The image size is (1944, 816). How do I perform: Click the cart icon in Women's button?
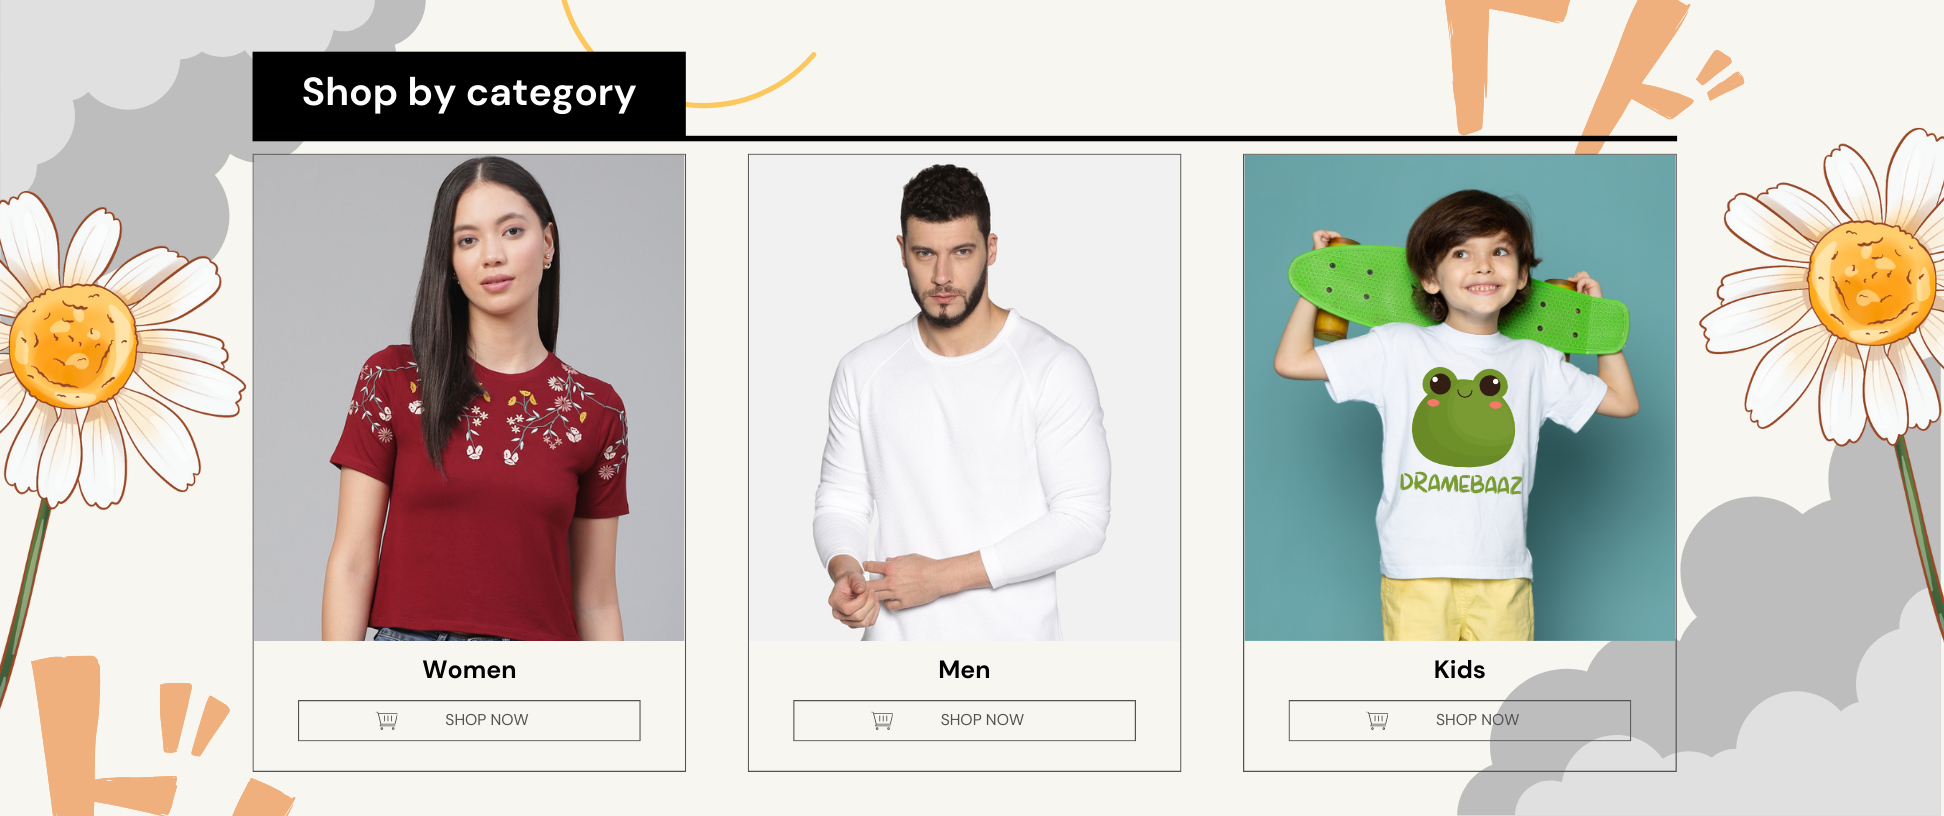(x=387, y=720)
